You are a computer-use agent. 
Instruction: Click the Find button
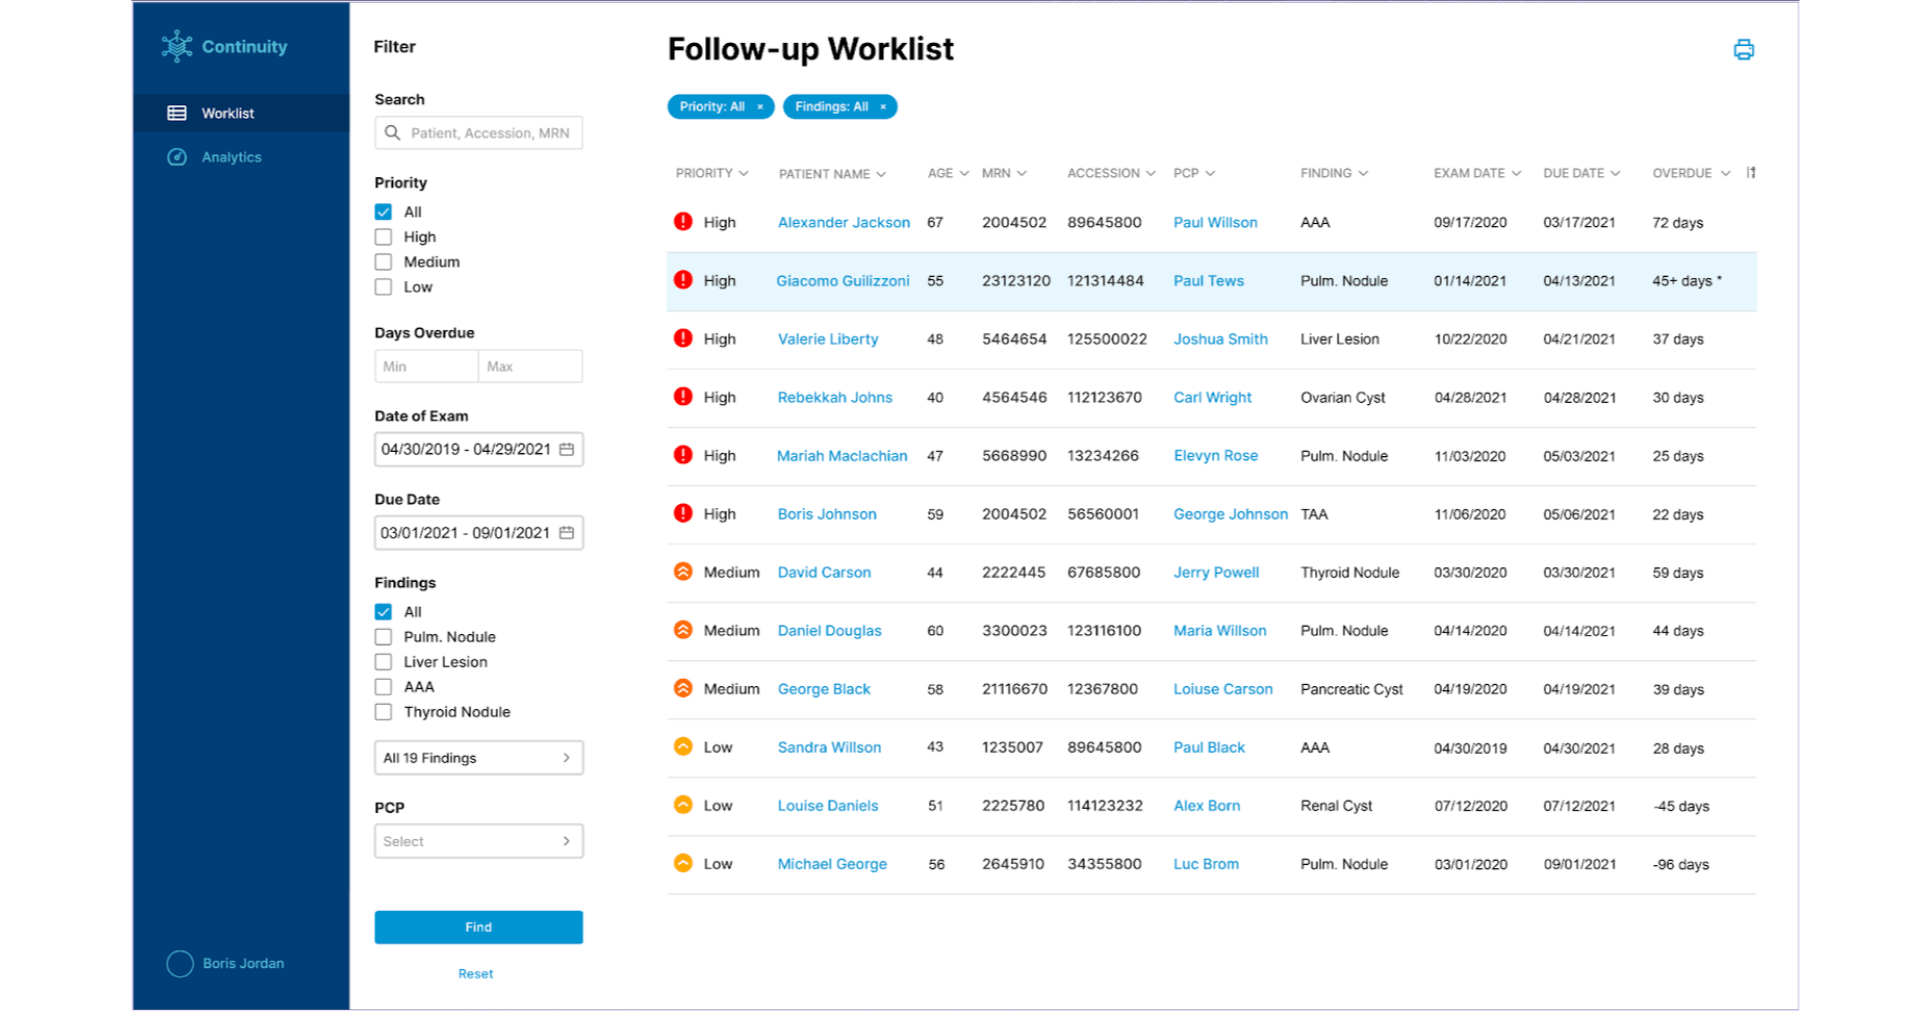pyautogui.click(x=478, y=927)
